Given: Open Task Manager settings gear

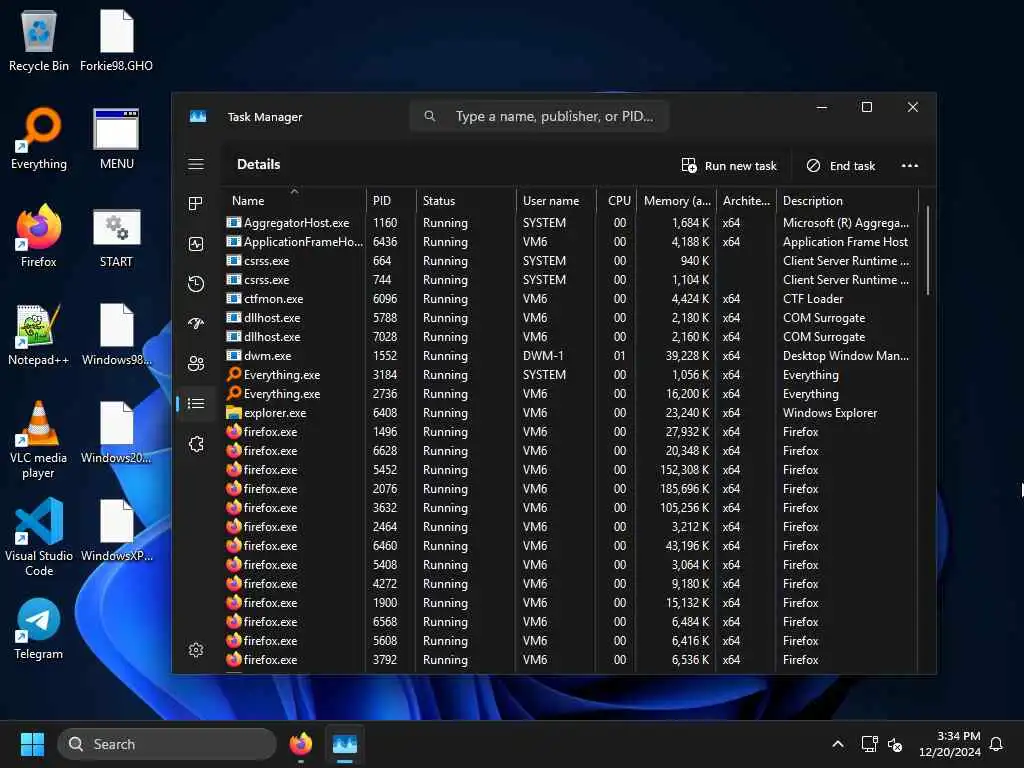Looking at the screenshot, I should 196,650.
